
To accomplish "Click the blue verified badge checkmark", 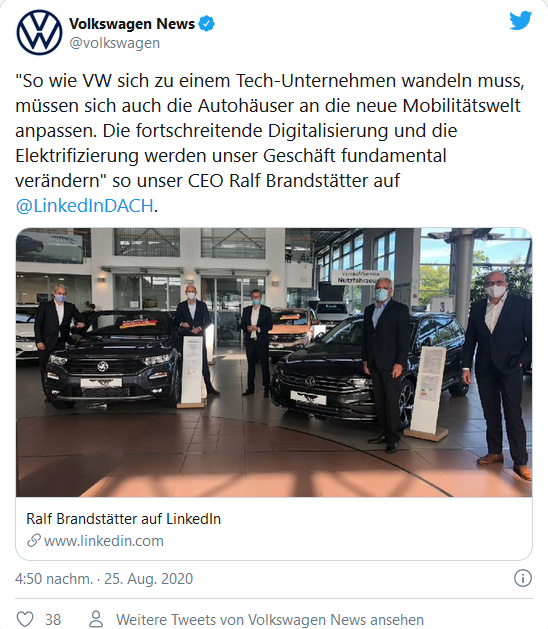I will 207,24.
